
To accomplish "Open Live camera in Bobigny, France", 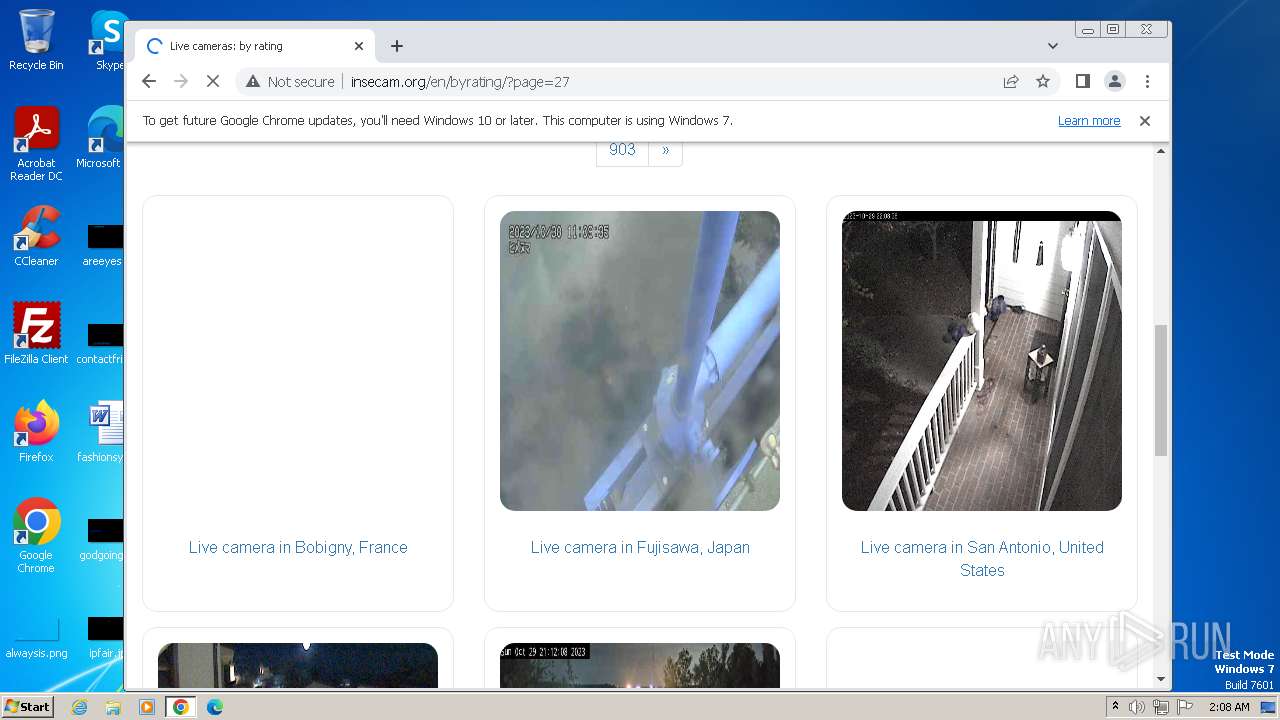I will 298,547.
